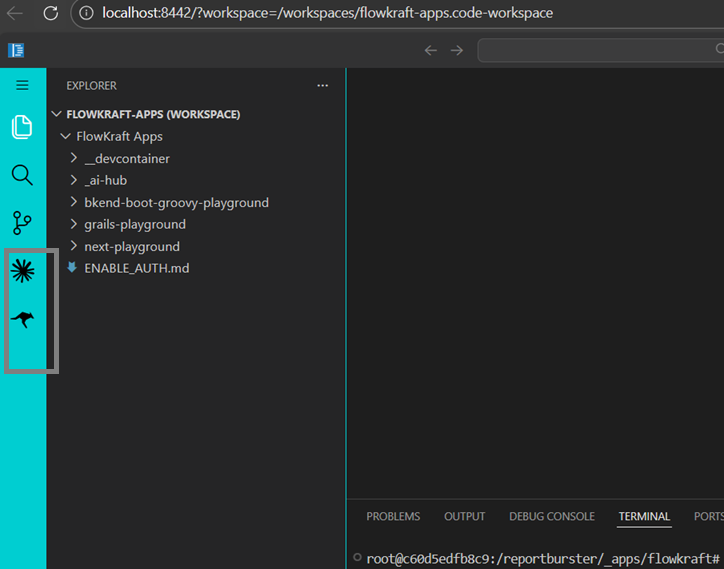
Task: Expand the _ai-hub folder
Action: pyautogui.click(x=73, y=180)
